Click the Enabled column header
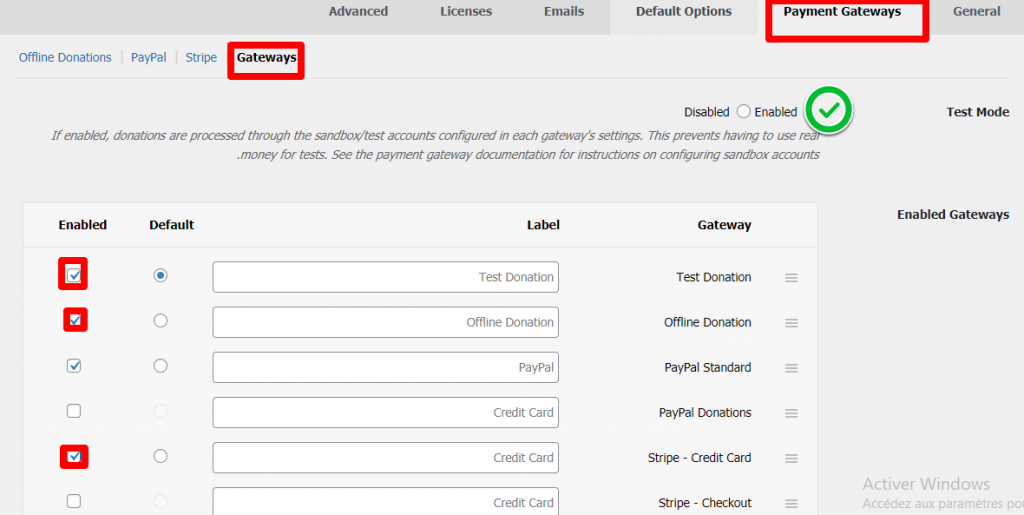Image resolution: width=1024 pixels, height=515 pixels. pos(82,225)
